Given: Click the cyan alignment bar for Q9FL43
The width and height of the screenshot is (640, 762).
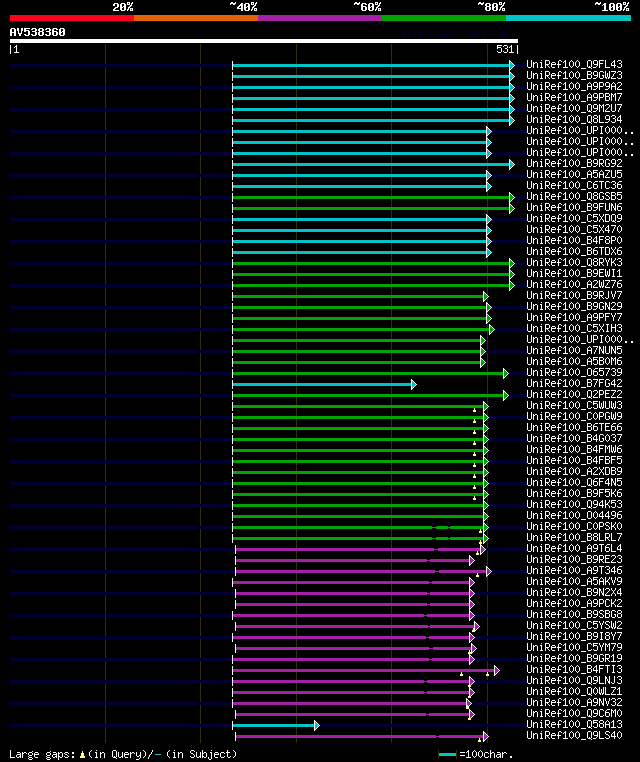Looking at the screenshot, I should (371, 65).
